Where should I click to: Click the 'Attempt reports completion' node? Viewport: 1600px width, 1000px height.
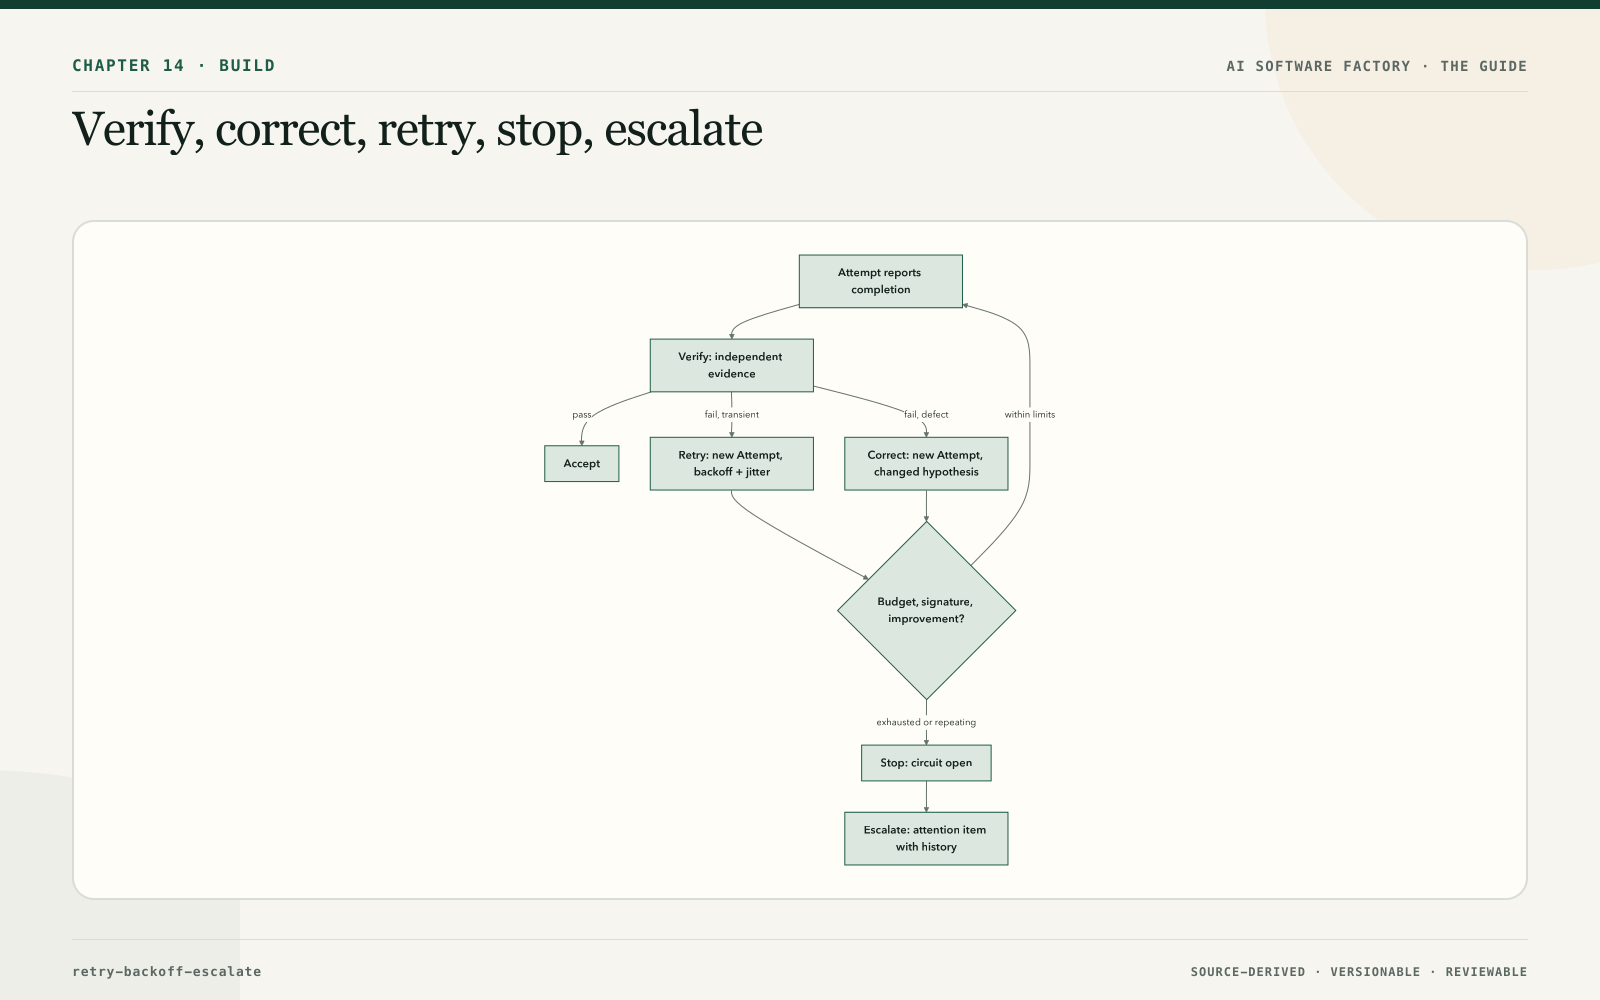coord(880,281)
